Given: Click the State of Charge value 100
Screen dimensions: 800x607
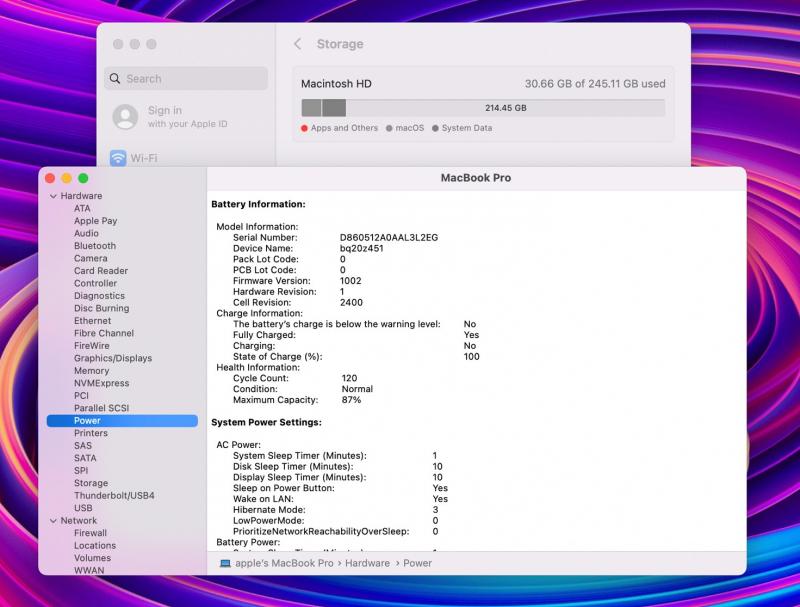Looking at the screenshot, I should coord(471,357).
